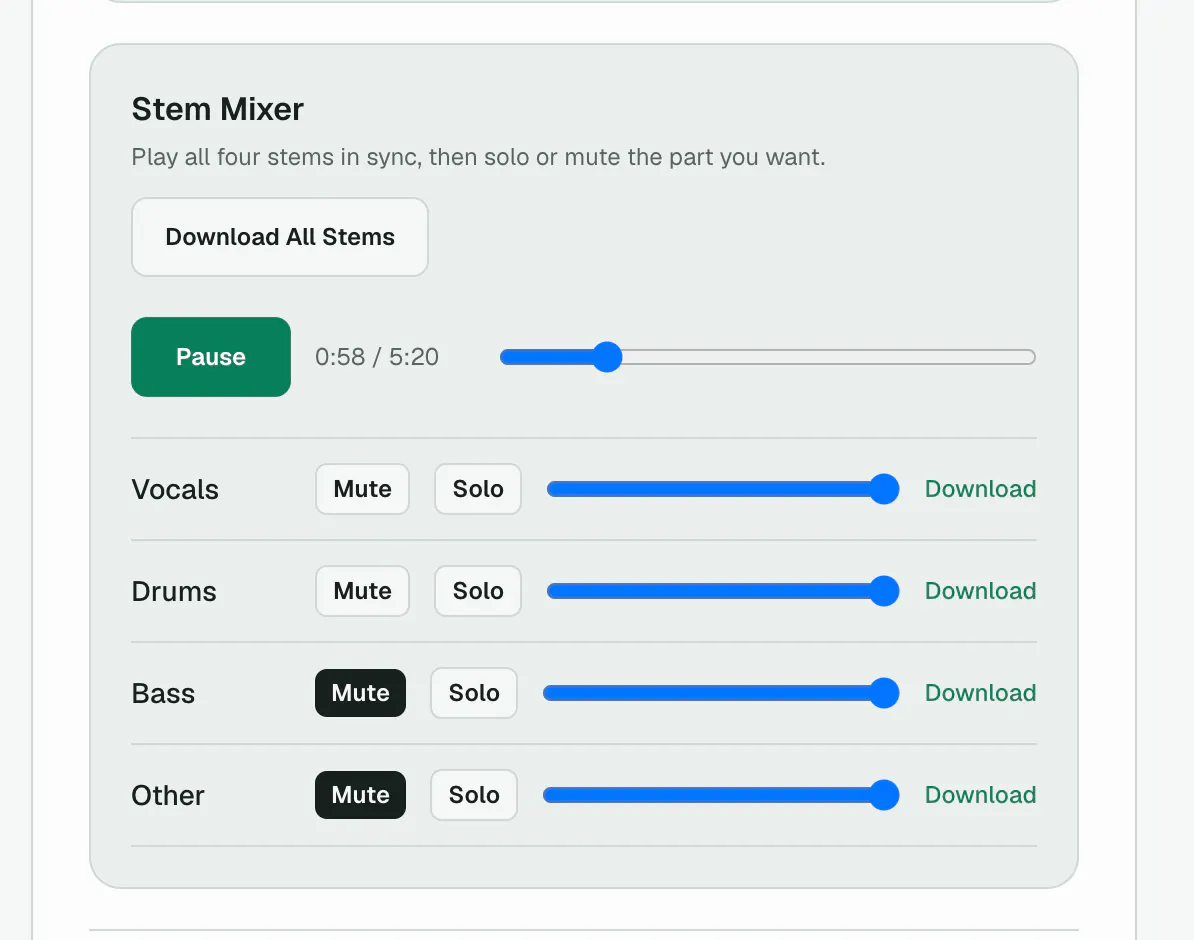Solo the Other stem
1194x940 pixels.
474,795
